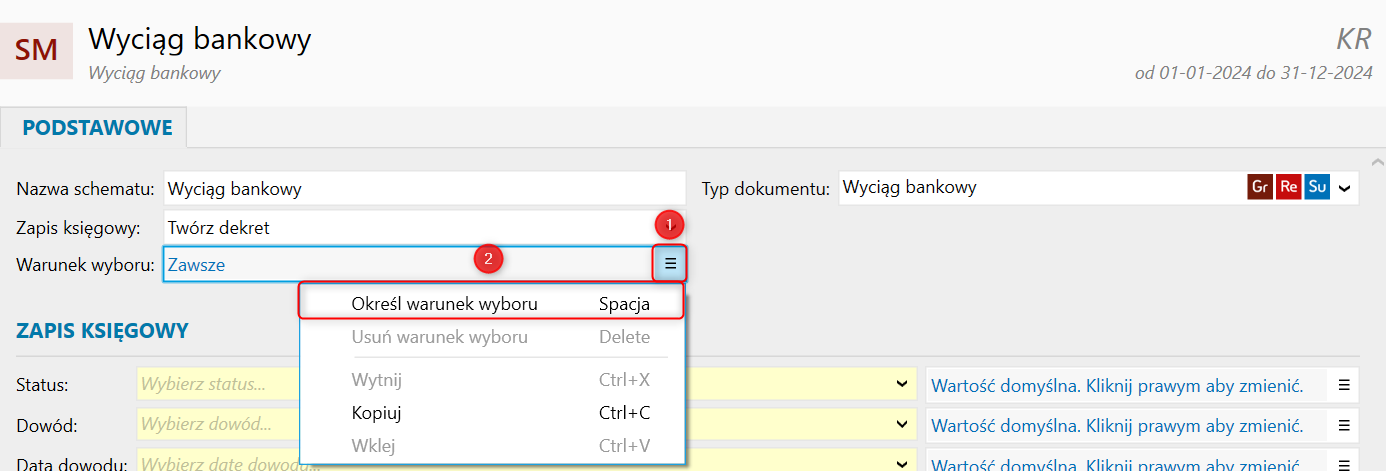Expand the Typ dokumentu dropdown arrow

(1345, 188)
